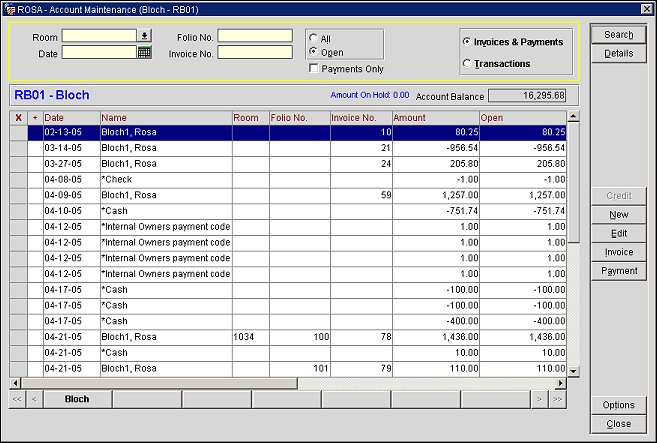This screenshot has width=657, height=443.
Task: Enable the Payments Only checkbox
Action: tap(314, 69)
